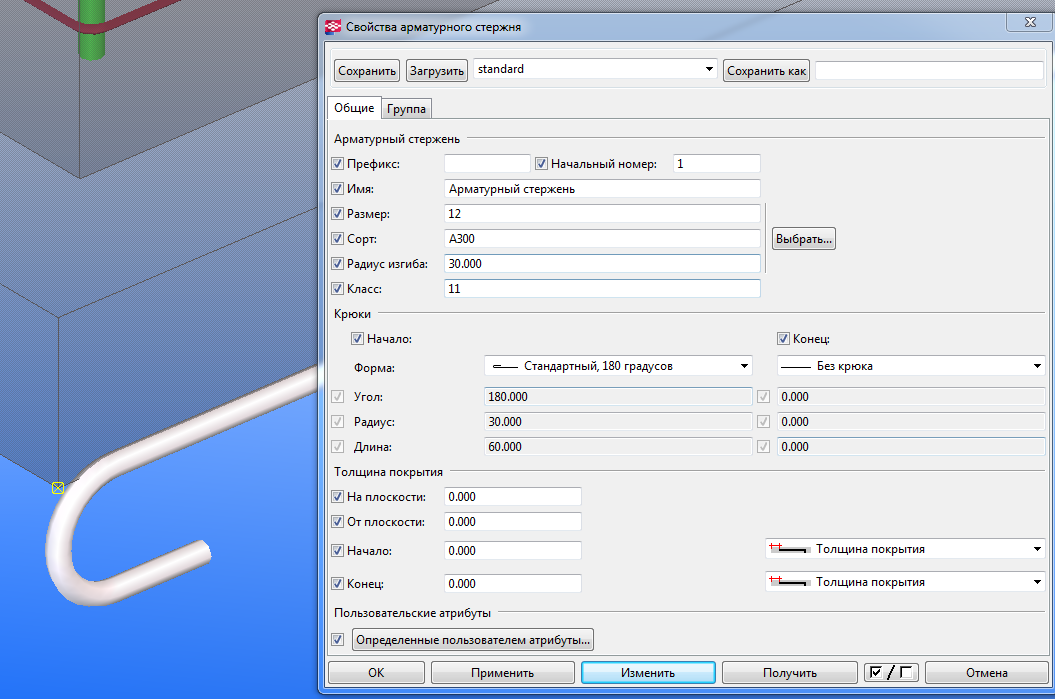Select the Общие tab
This screenshot has width=1055, height=699.
click(x=354, y=108)
